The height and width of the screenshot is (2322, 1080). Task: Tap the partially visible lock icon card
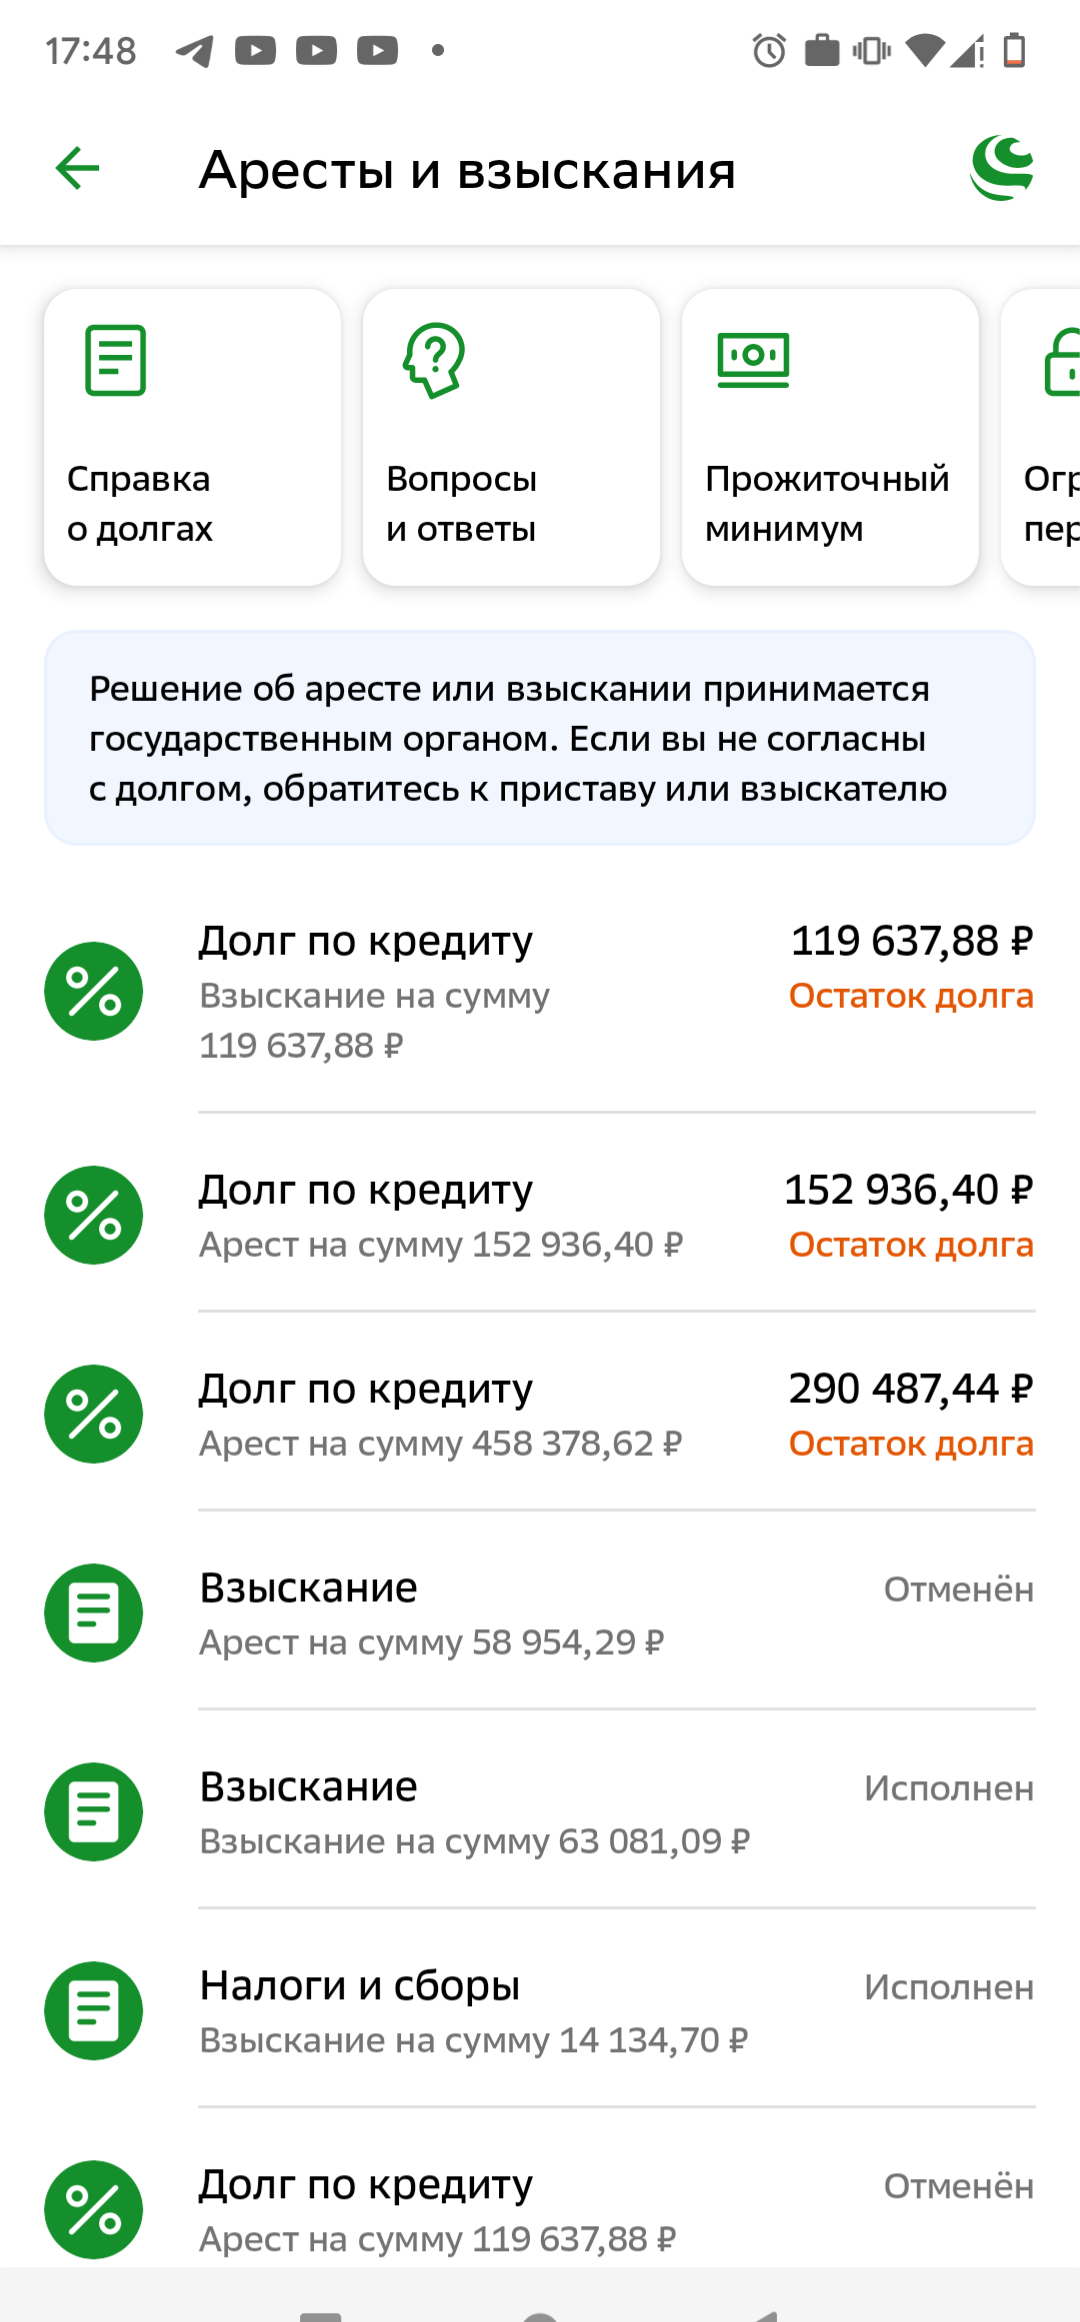1041,437
